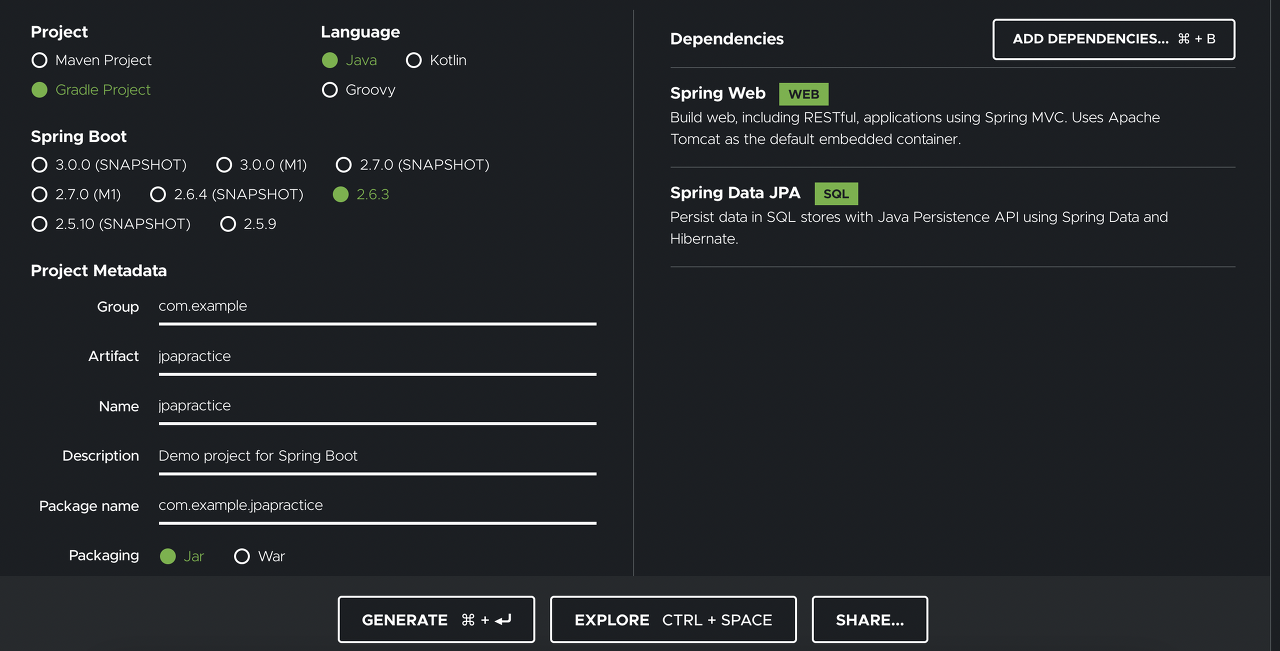Image resolution: width=1280 pixels, height=651 pixels.
Task: Click the Spring Web description text
Action: pyautogui.click(x=915, y=128)
